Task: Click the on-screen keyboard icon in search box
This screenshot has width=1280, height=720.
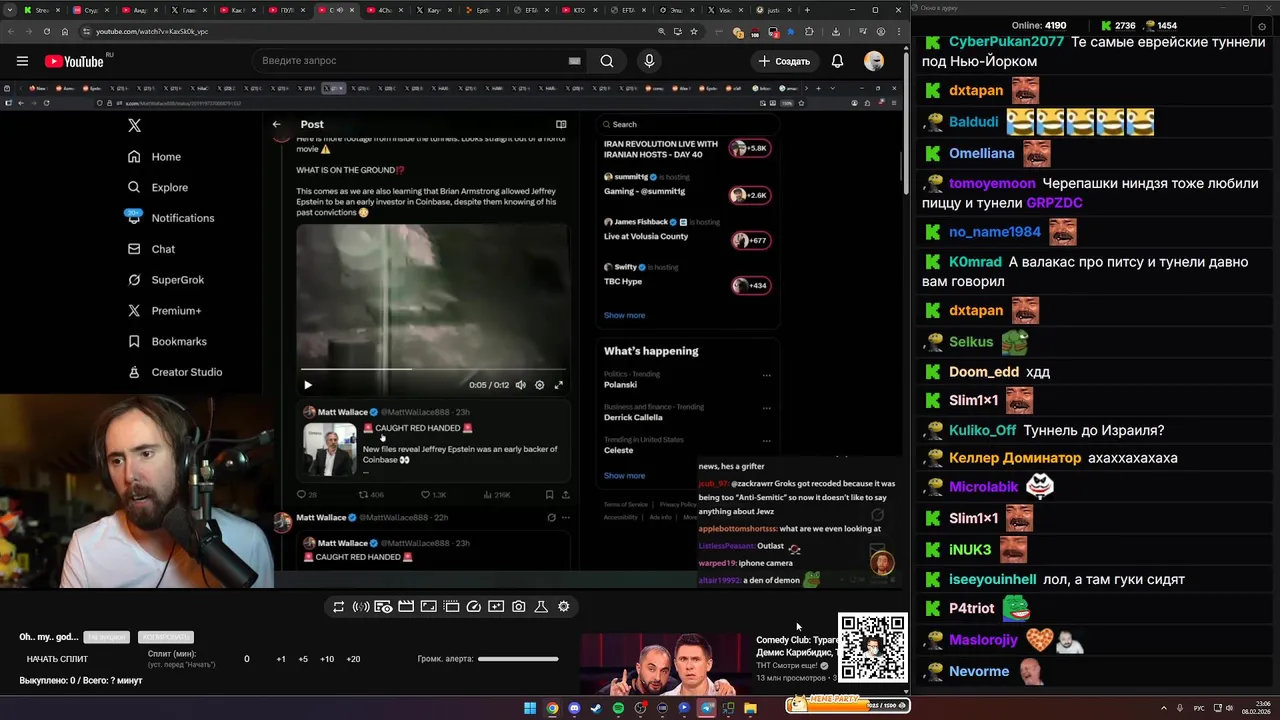Action: click(x=574, y=61)
